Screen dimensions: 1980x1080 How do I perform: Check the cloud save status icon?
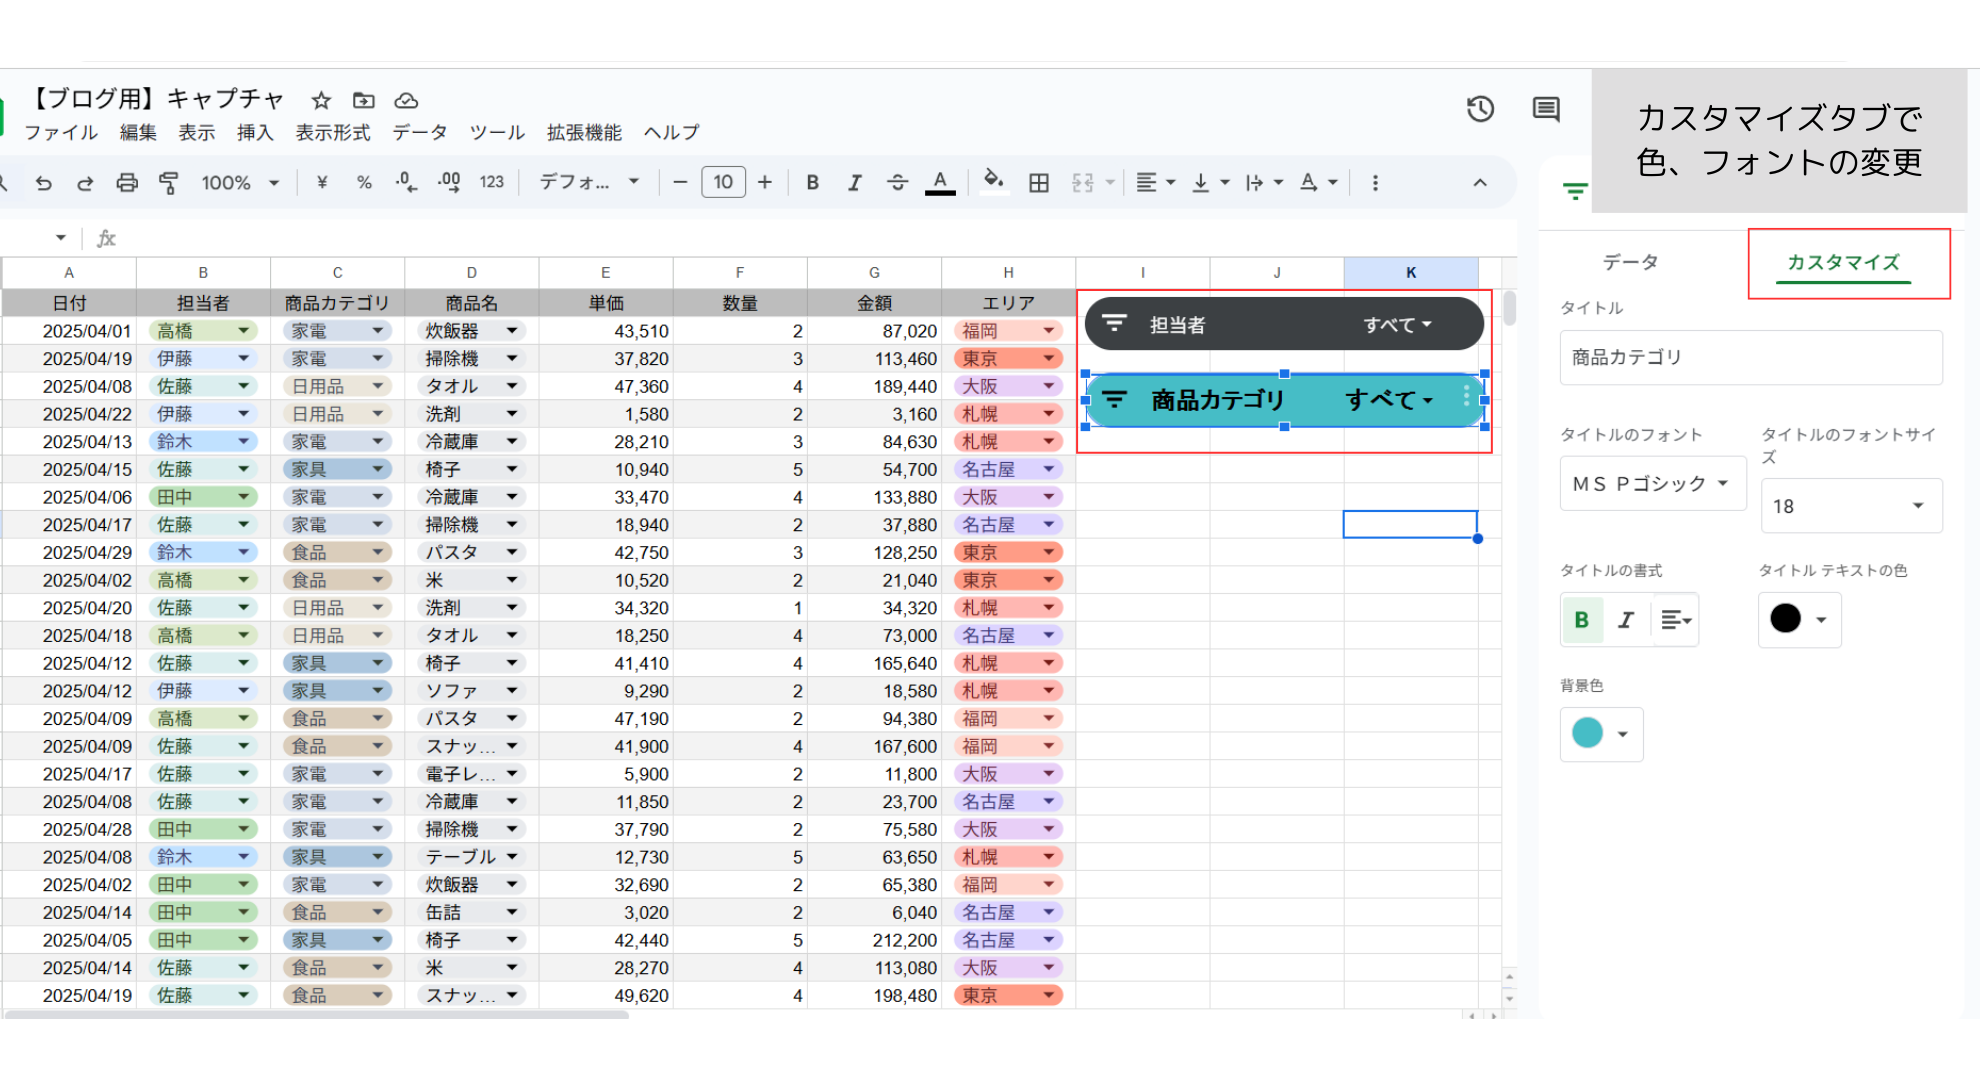(406, 100)
